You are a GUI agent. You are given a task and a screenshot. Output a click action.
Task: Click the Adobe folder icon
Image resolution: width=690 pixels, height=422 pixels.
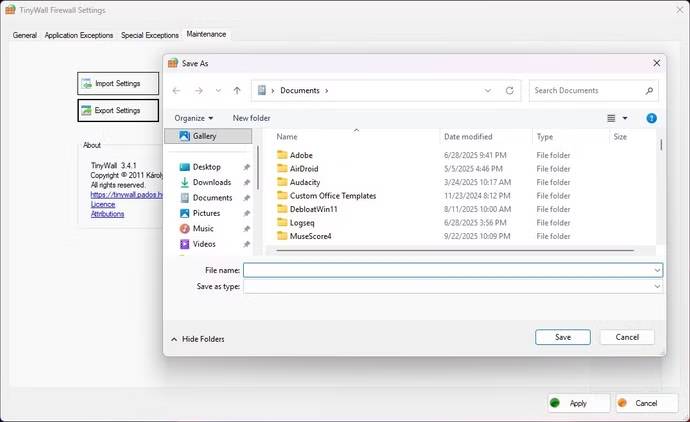282,154
